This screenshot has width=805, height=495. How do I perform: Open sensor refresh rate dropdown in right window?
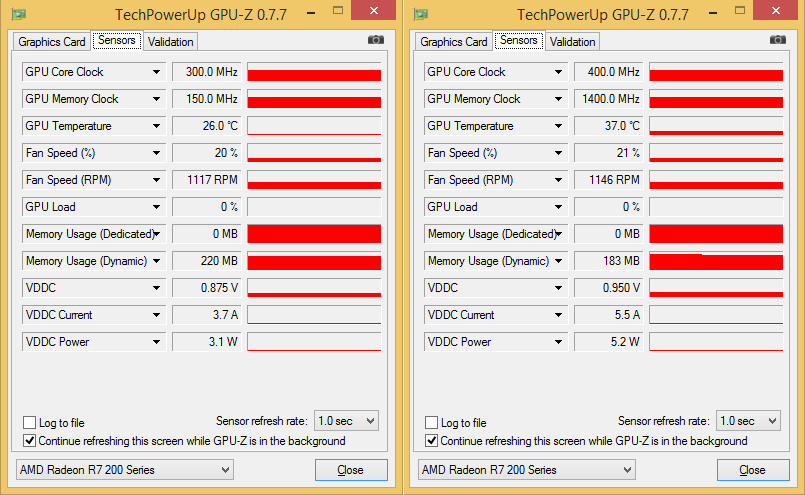pos(748,421)
